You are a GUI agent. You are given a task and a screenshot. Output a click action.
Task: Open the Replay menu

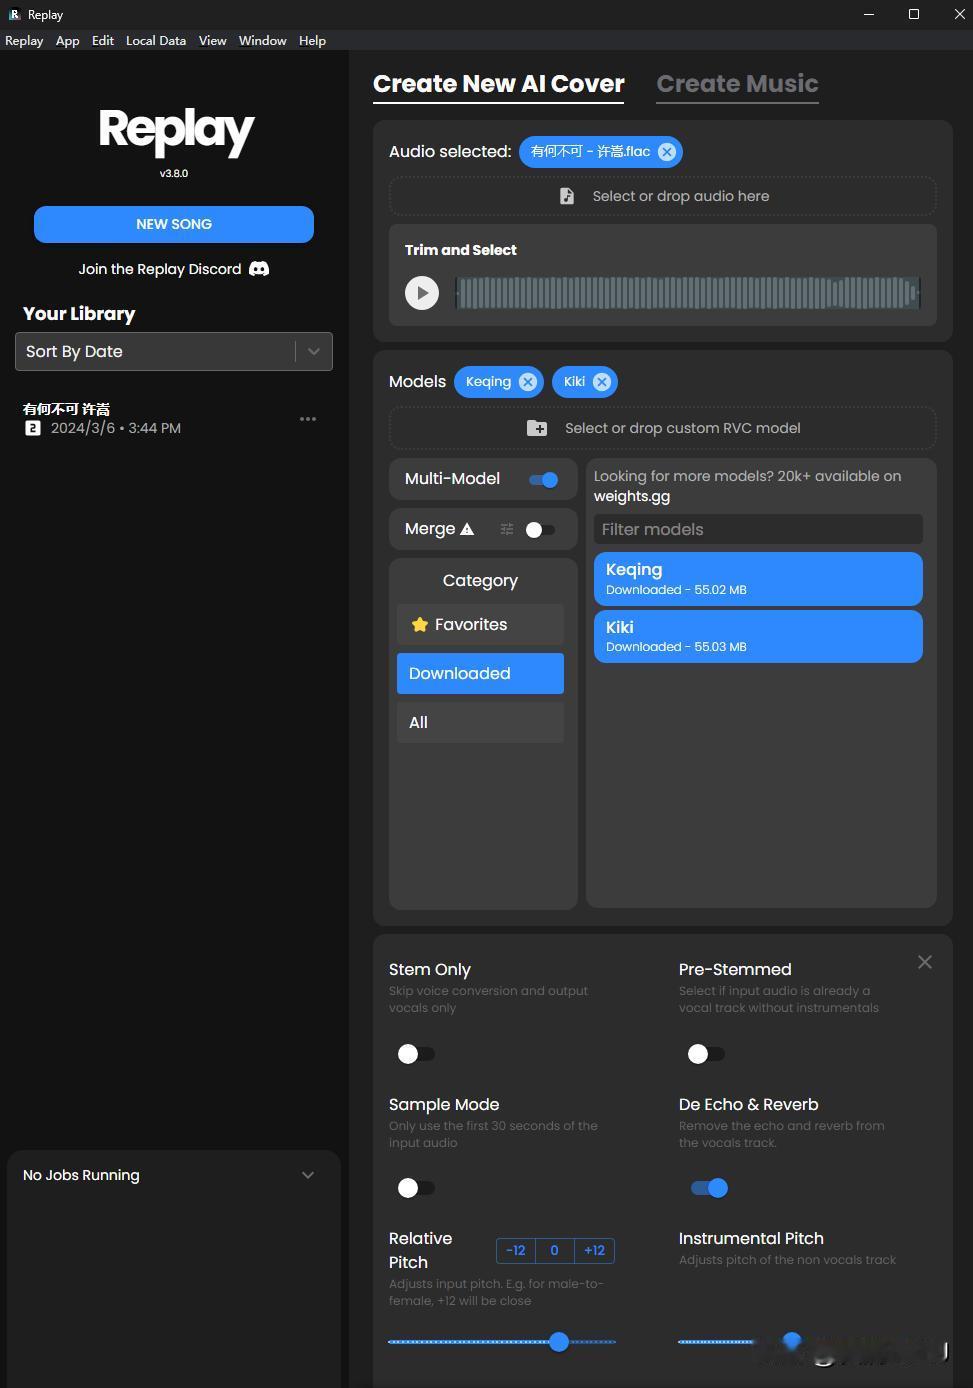coord(24,41)
